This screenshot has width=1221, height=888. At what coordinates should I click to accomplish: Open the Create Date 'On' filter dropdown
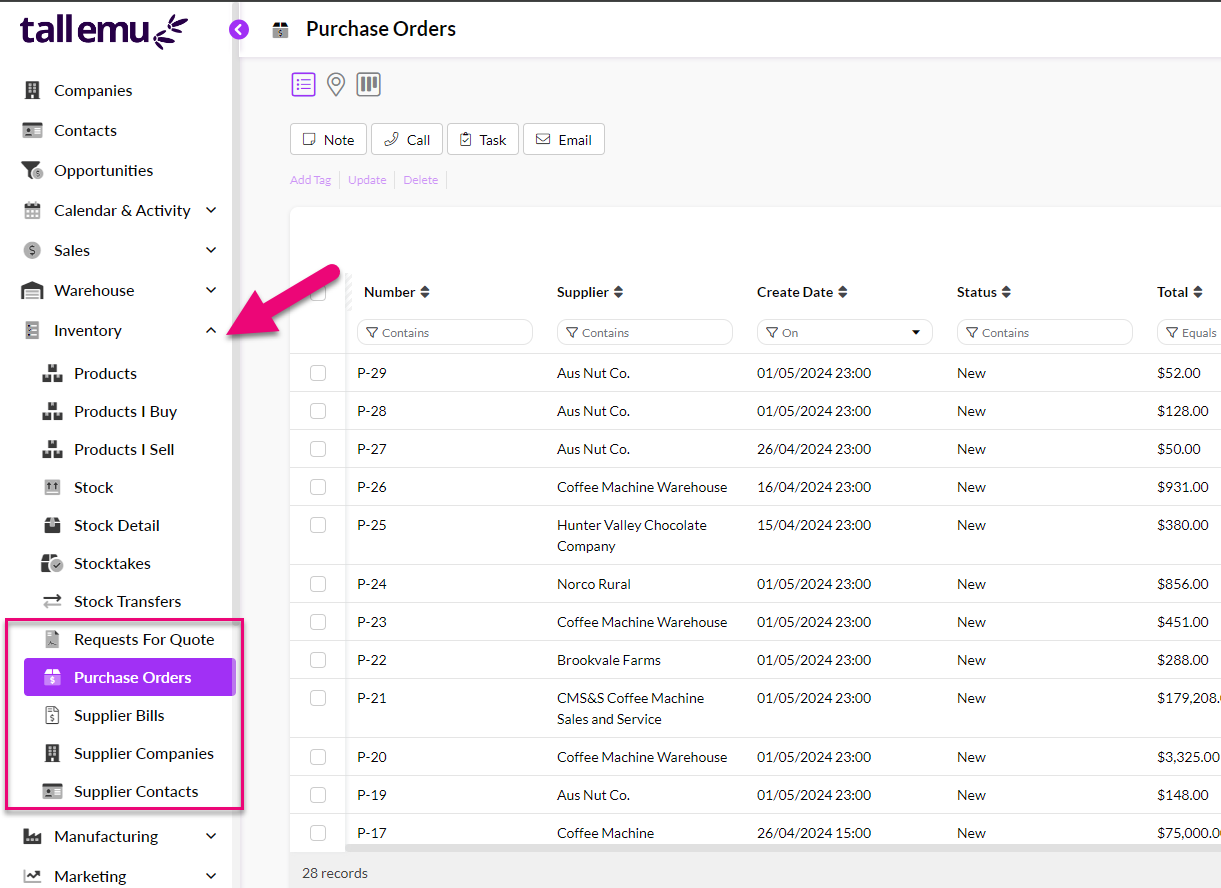[914, 331]
